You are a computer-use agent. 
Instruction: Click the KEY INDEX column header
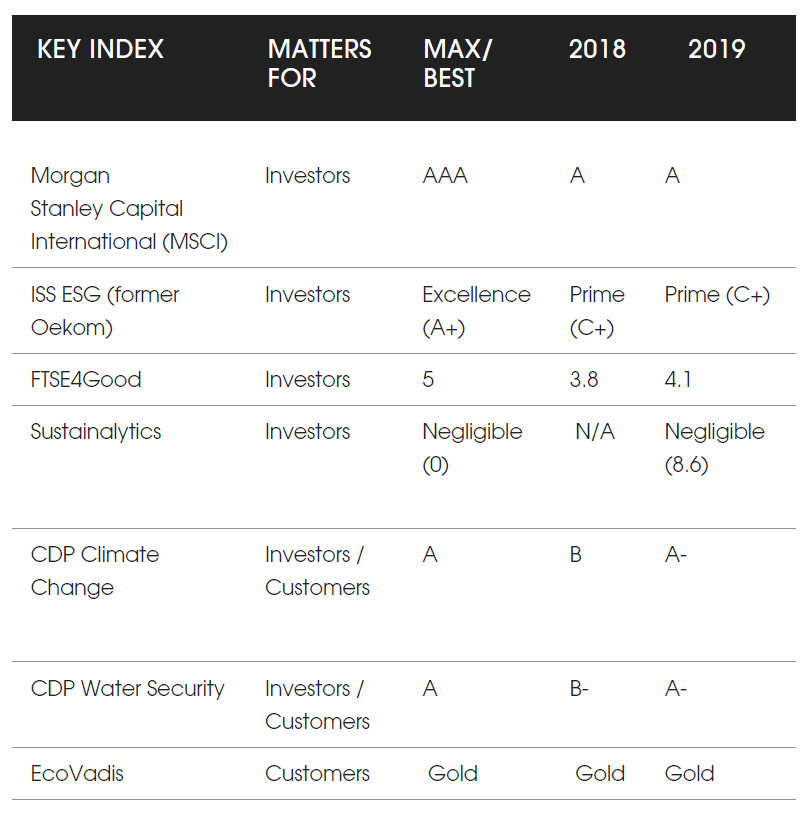click(100, 49)
